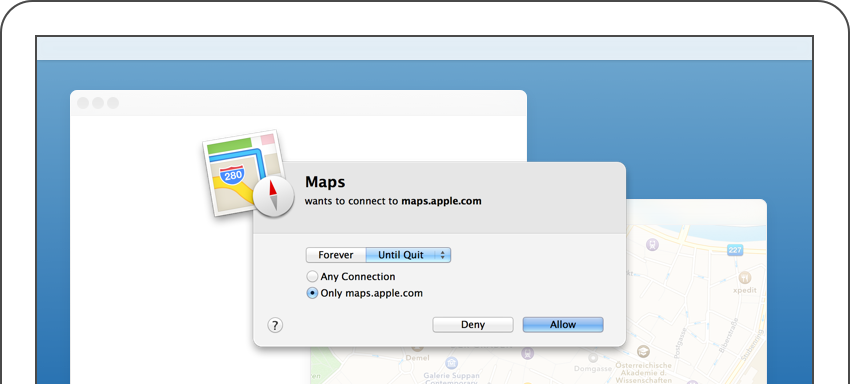The image size is (850, 384).
Task: Click the xpedit restaurant pin on map
Action: click(745, 277)
